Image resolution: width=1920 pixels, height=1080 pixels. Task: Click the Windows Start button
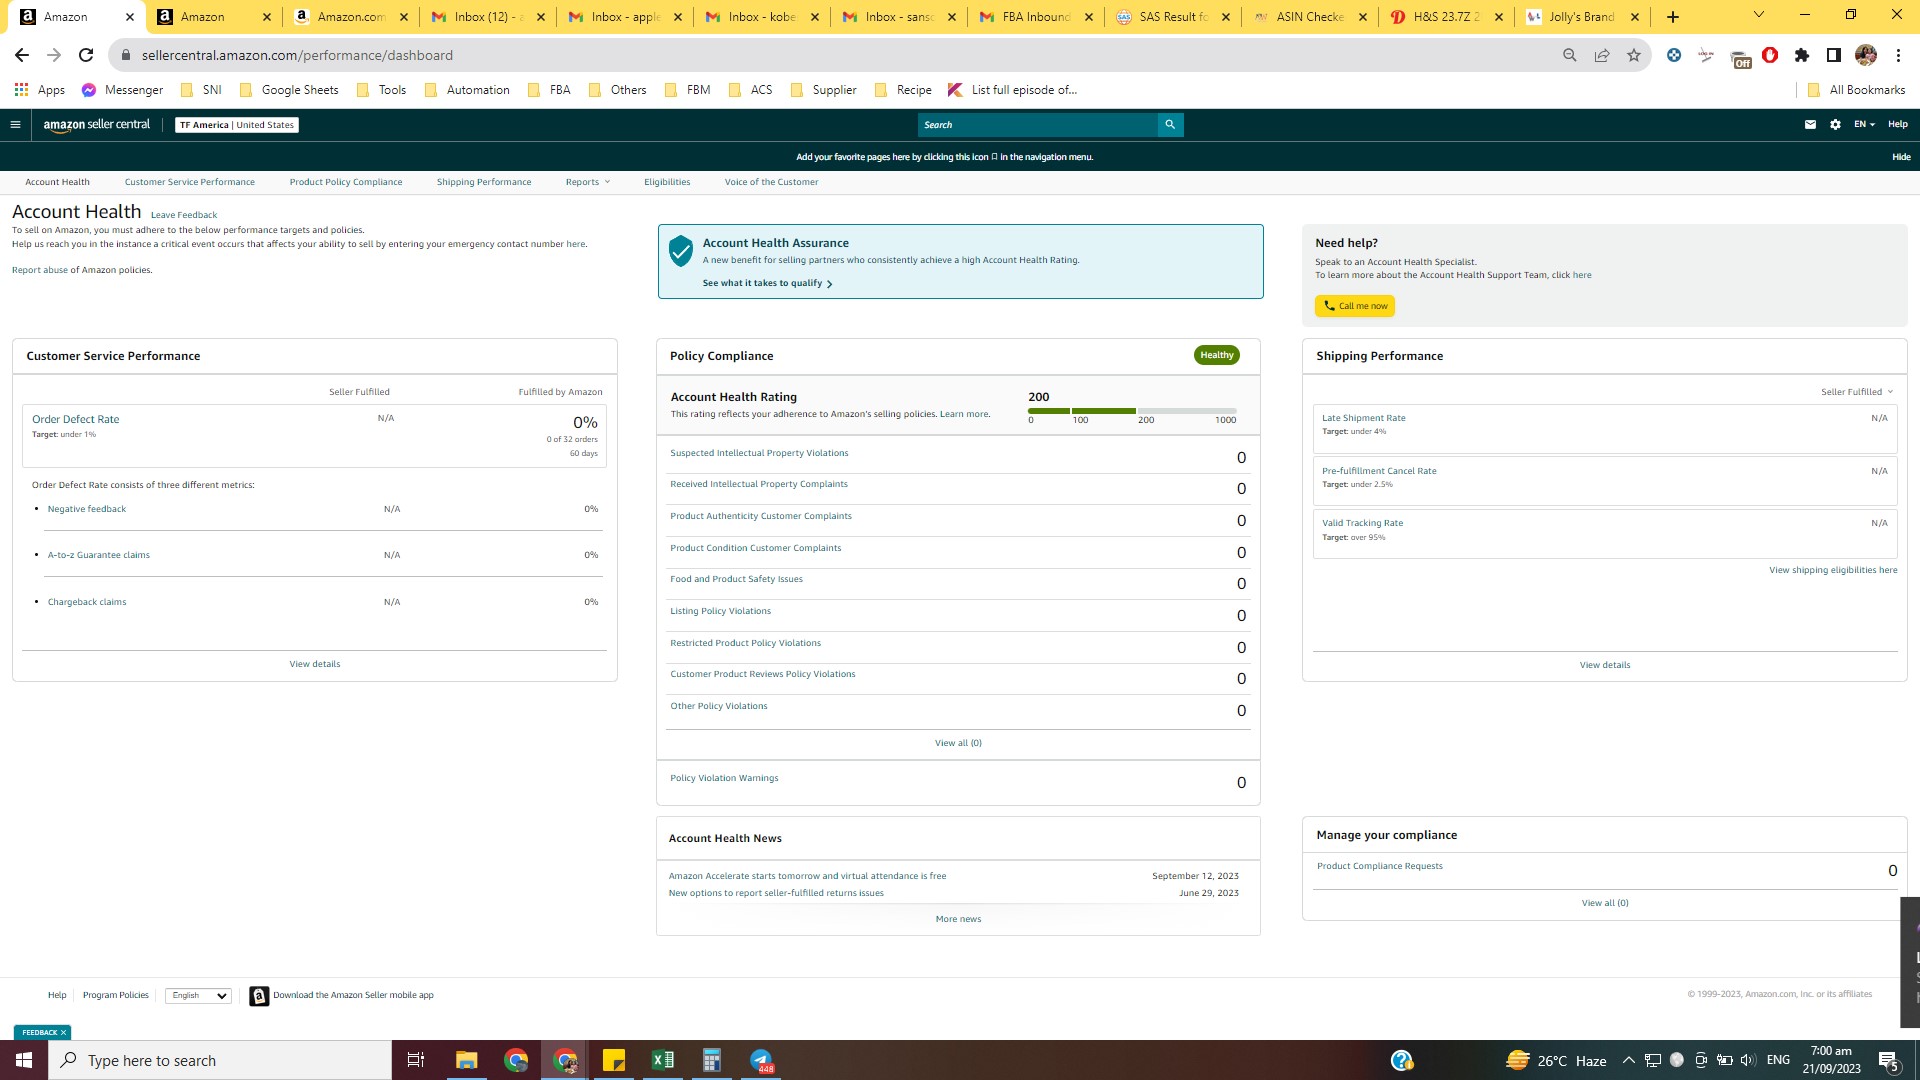coord(24,1060)
